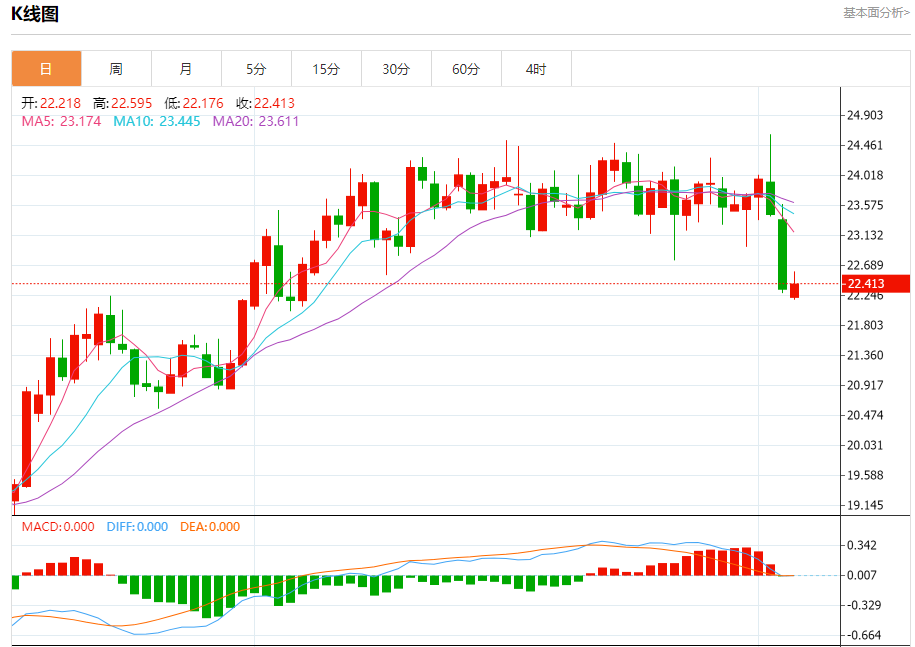Screen dimensions: 915x647
Task: Click the MA10: 23.445 indicator label
Action: tap(157, 121)
